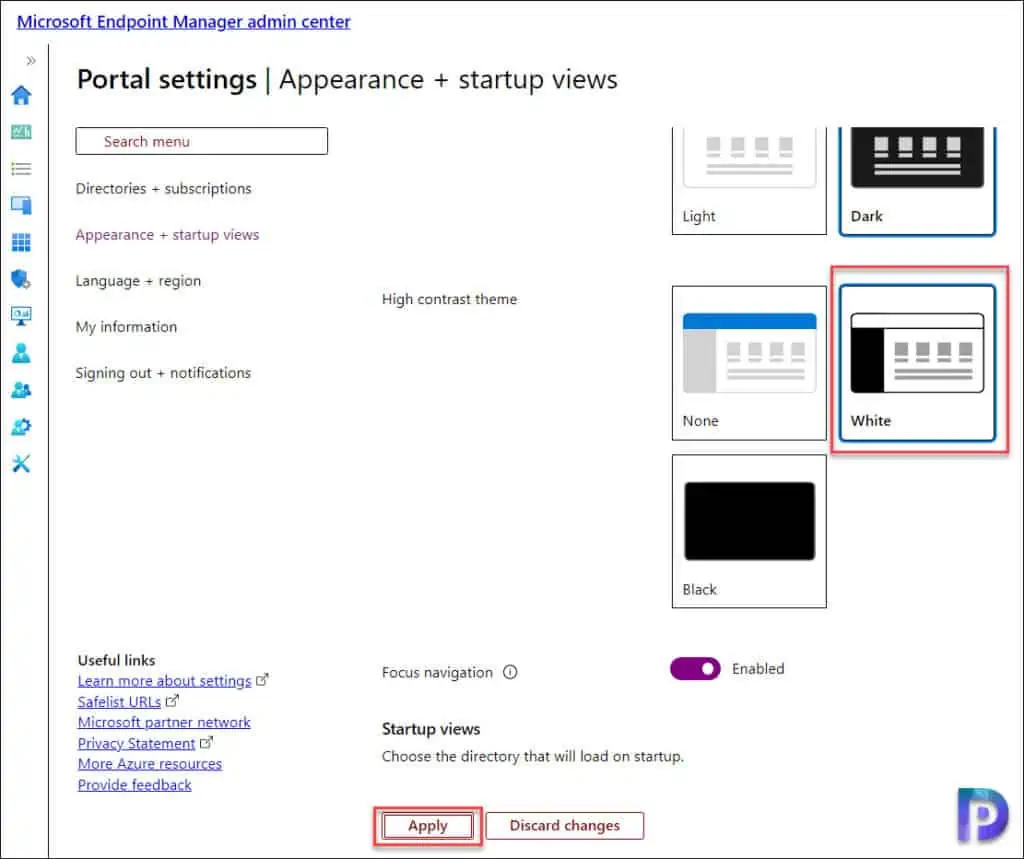Click Focus navigation info icon
Image resolution: width=1024 pixels, height=859 pixels.
point(510,672)
